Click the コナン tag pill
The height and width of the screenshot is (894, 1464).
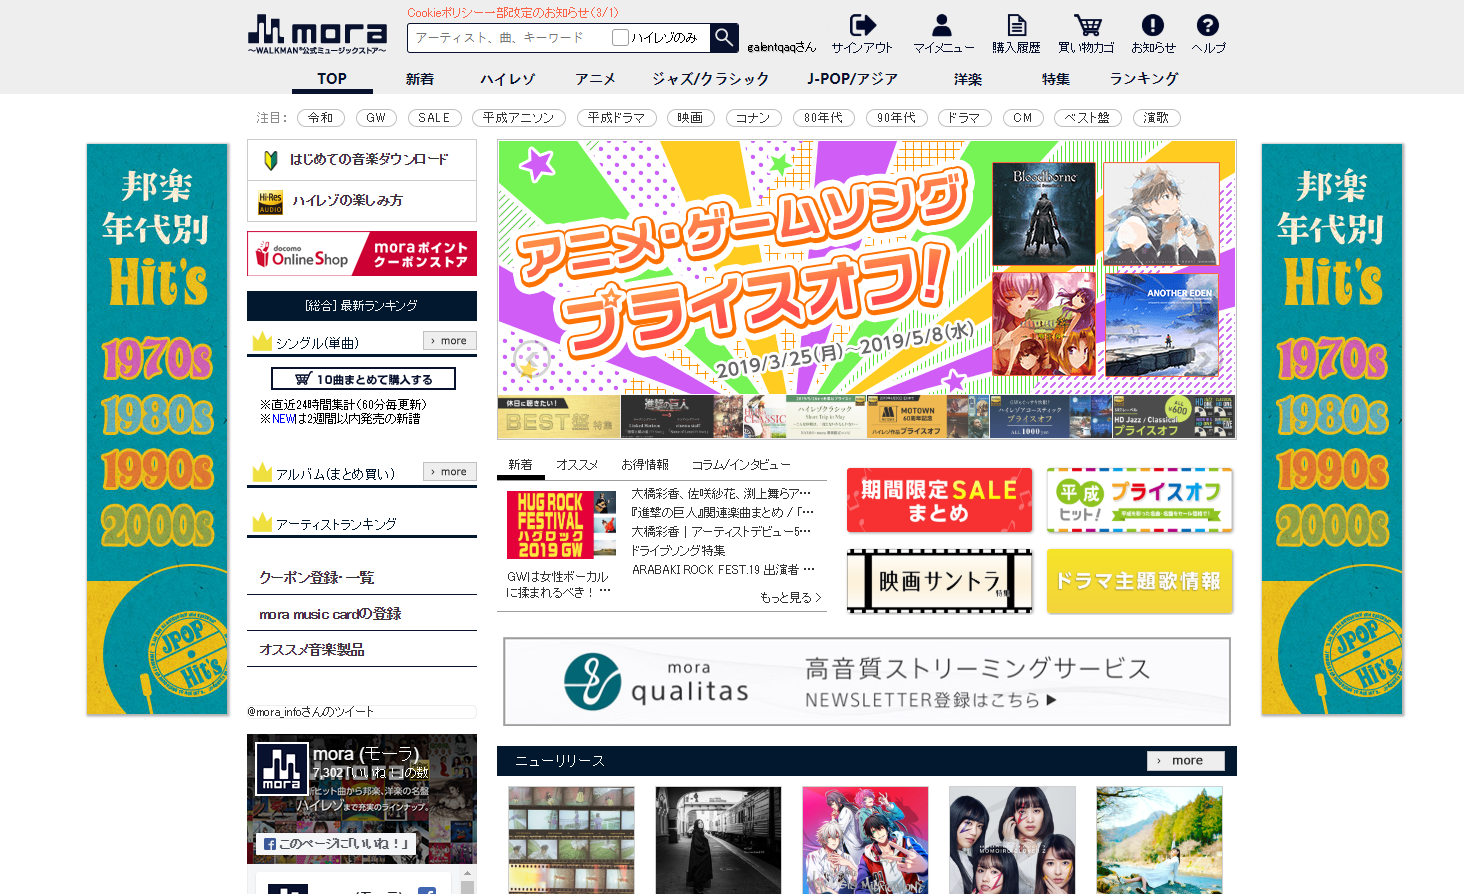click(753, 118)
